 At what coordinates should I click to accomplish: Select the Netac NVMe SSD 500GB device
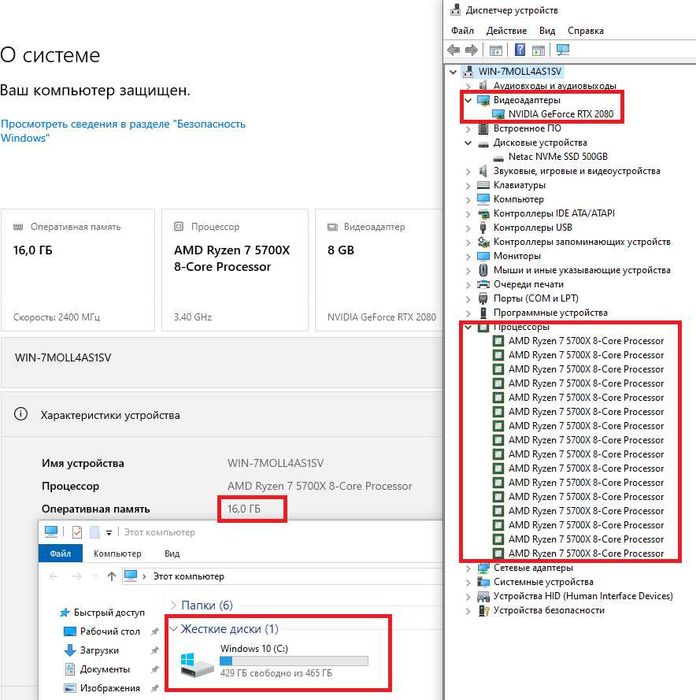point(558,157)
